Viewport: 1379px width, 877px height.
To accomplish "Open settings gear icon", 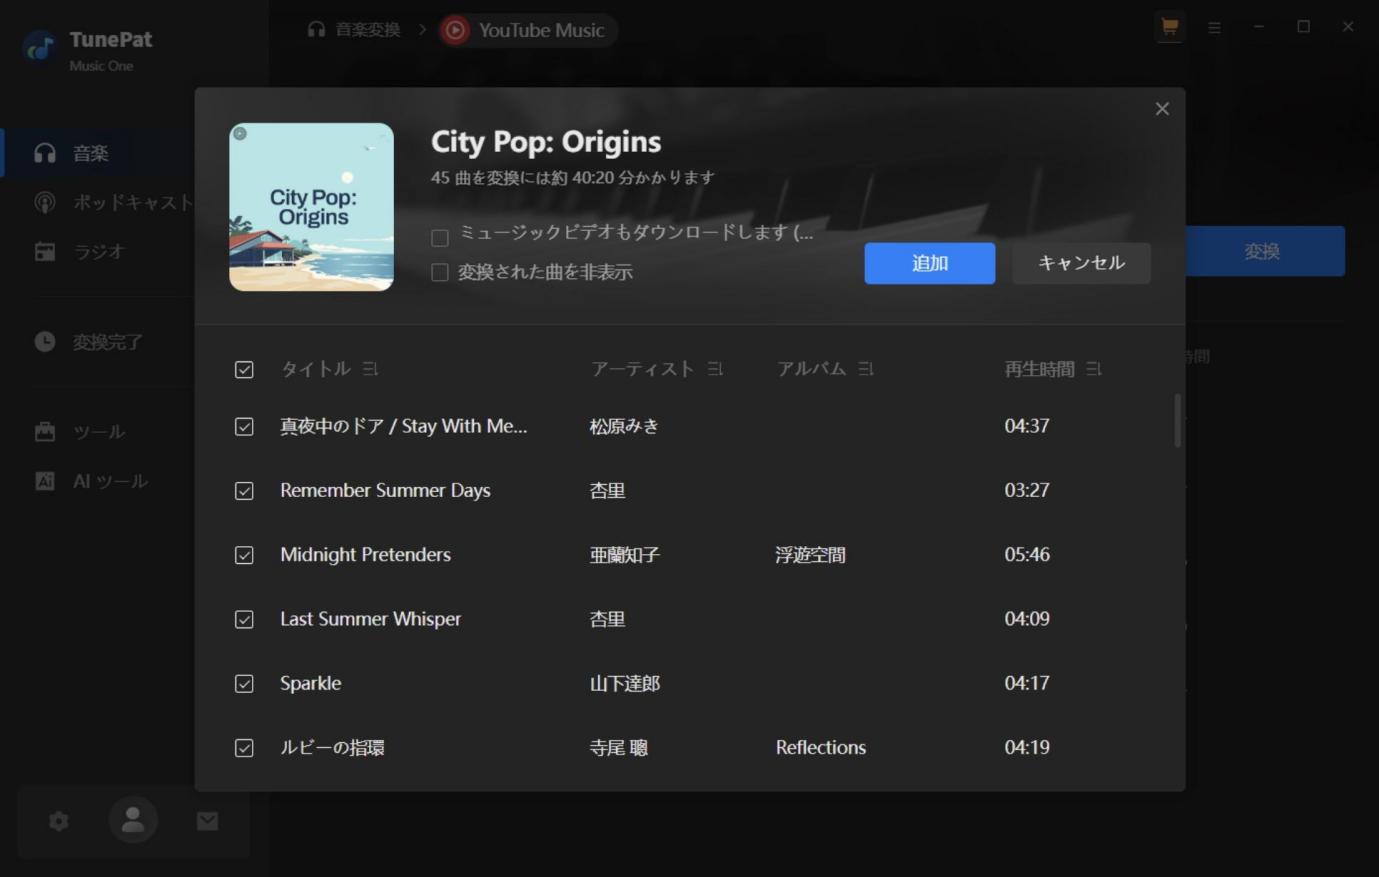I will click(59, 821).
